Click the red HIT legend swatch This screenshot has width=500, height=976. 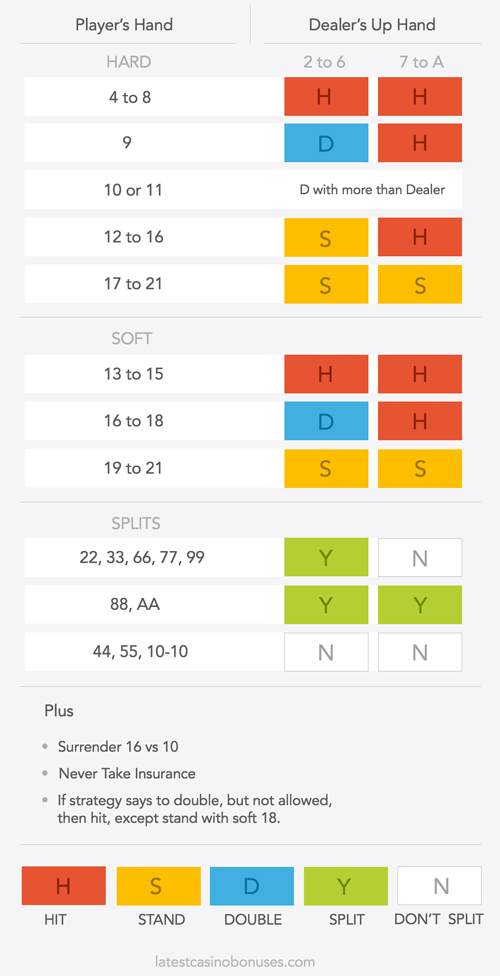[64, 885]
